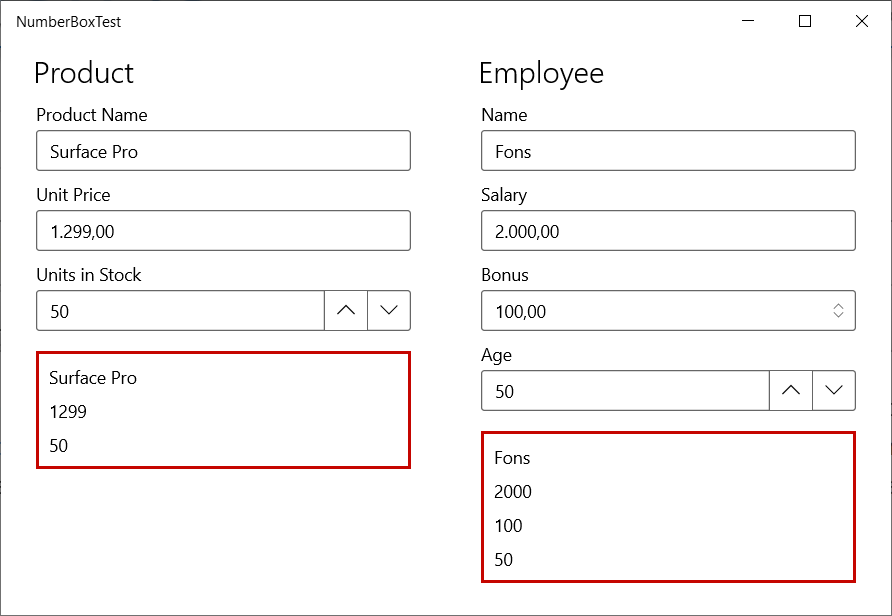Viewport: 892px width, 616px height.
Task: Click into the Unit Price number box
Action: (223, 230)
